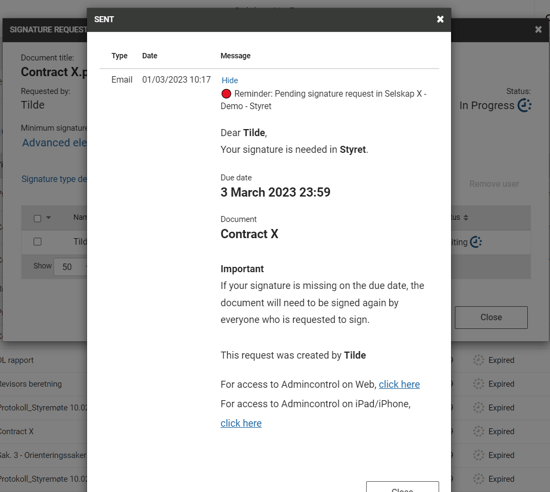Viewport: 550px width, 492px height.
Task: Close the Signature Request window via its X
Action: coord(538,29)
